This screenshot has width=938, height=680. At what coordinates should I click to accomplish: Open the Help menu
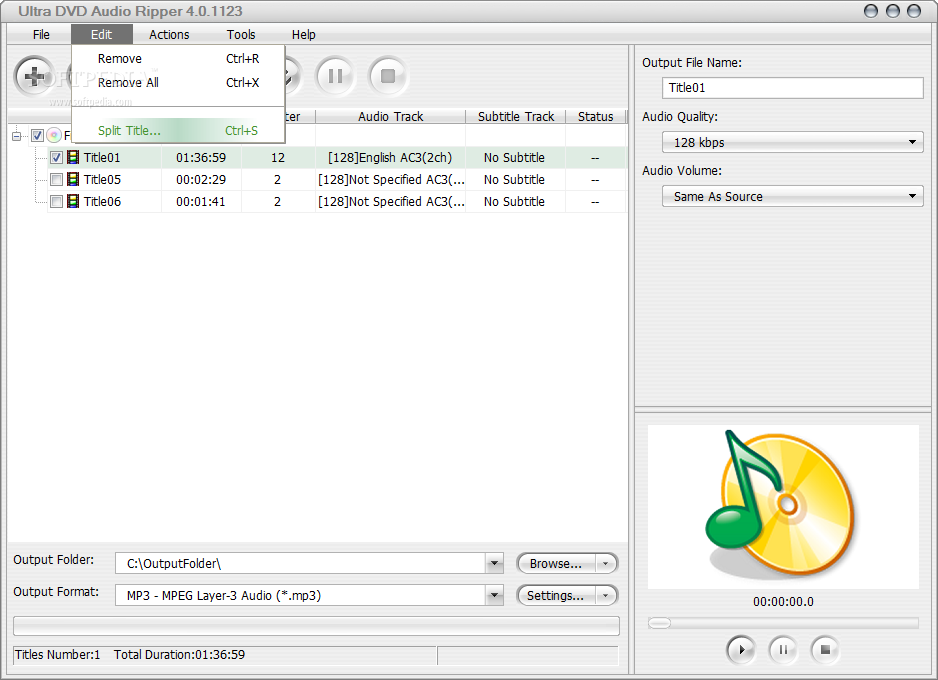tap(303, 35)
